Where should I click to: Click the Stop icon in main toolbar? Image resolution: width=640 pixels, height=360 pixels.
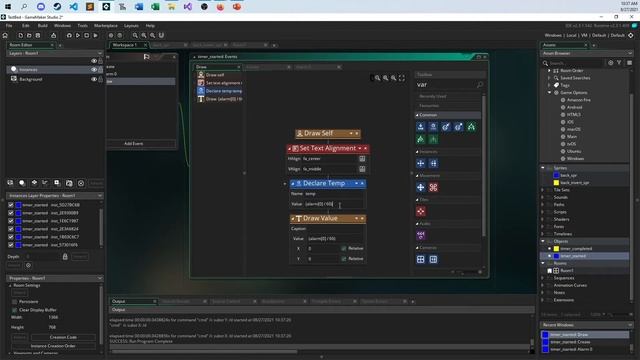click(x=87, y=36)
